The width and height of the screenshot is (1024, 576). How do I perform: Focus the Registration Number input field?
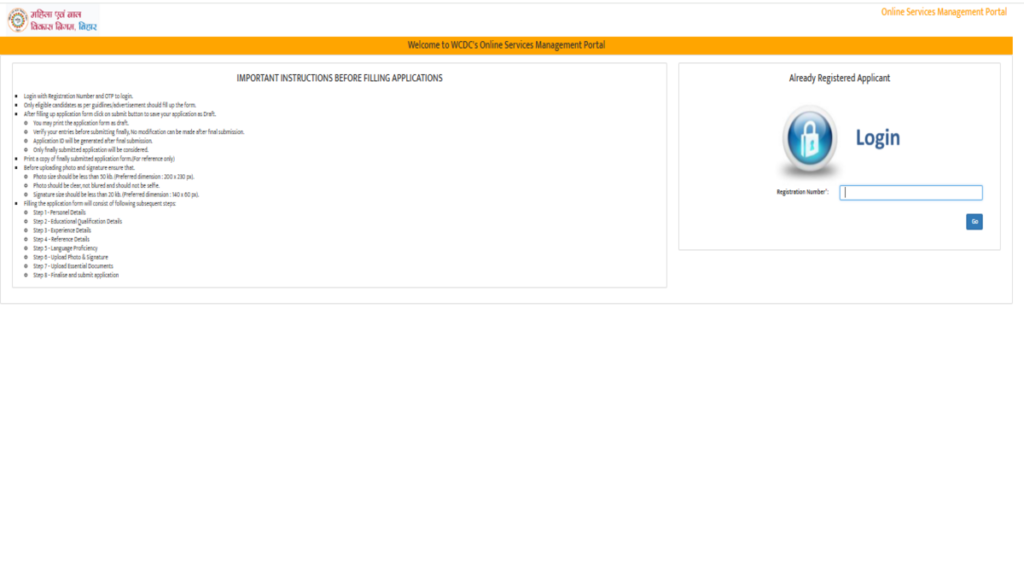click(x=910, y=193)
